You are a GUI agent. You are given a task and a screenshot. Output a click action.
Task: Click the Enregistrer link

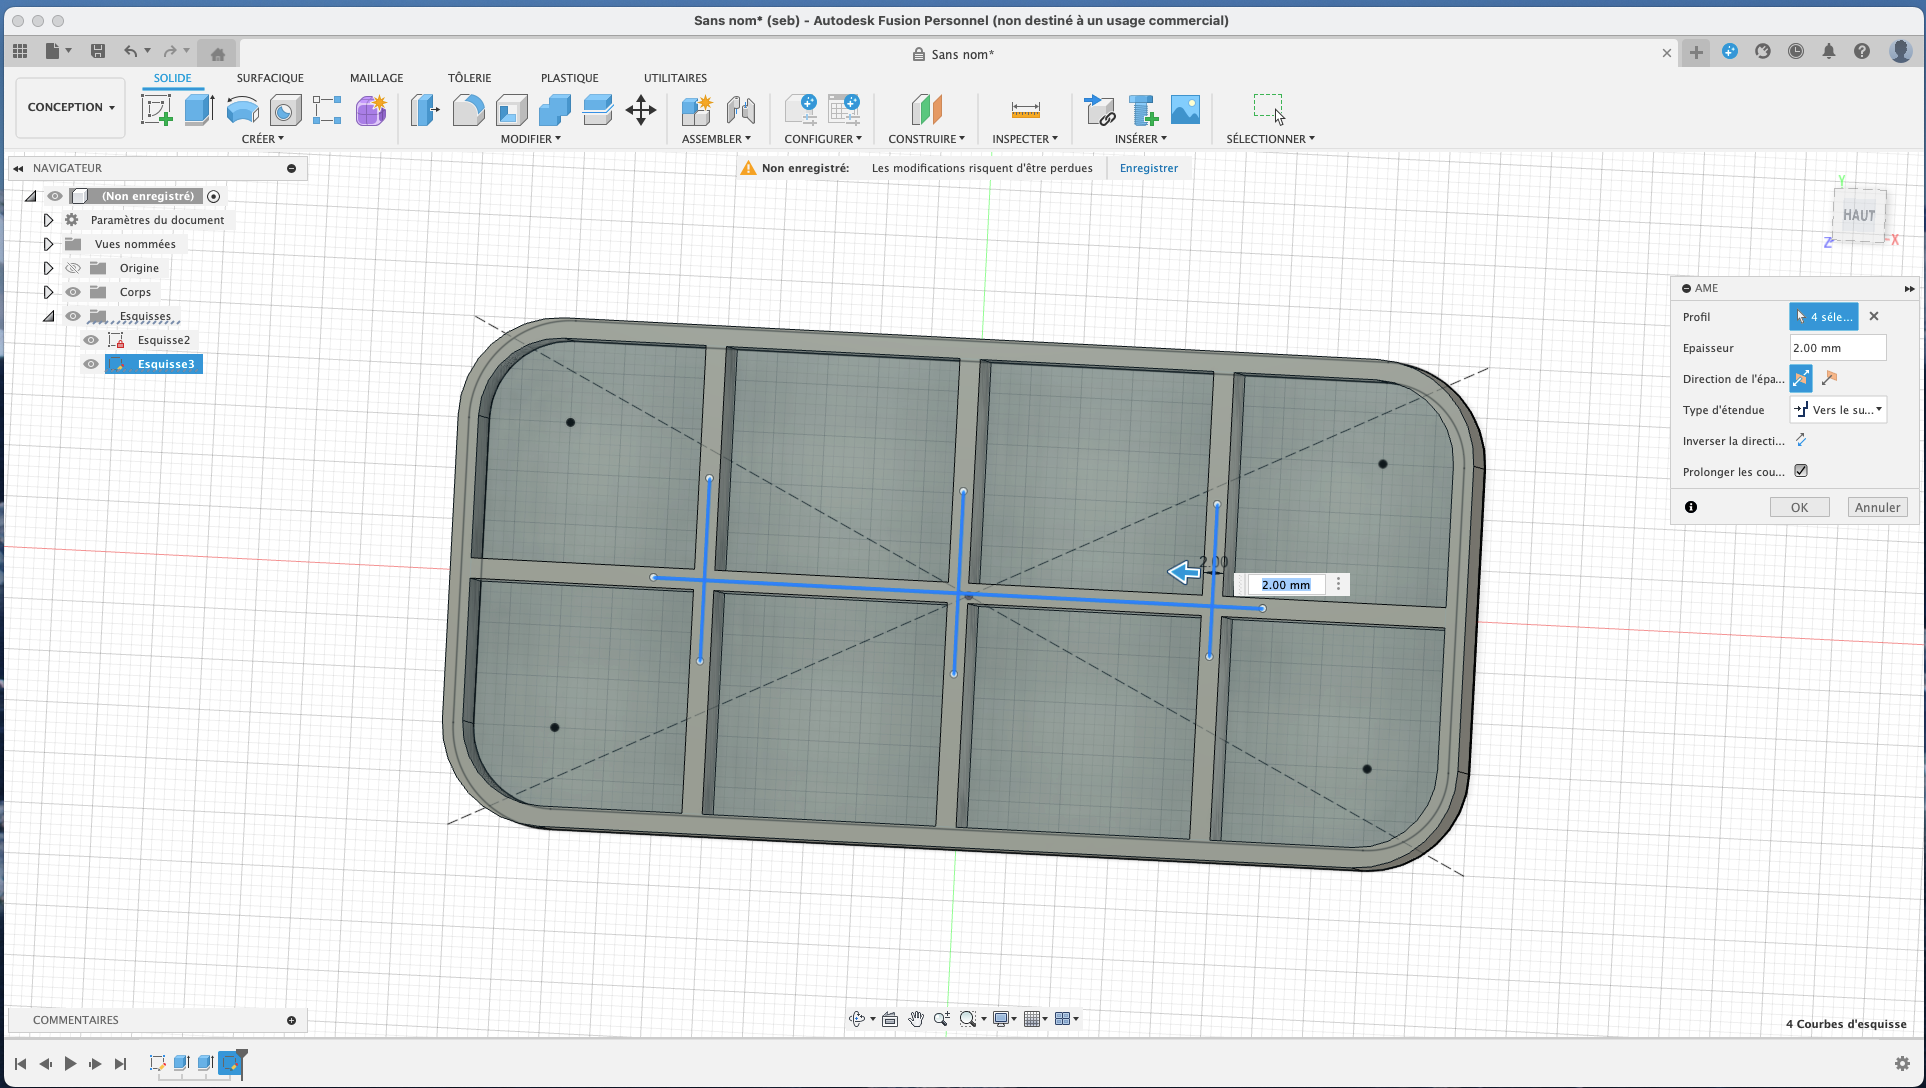[1149, 168]
